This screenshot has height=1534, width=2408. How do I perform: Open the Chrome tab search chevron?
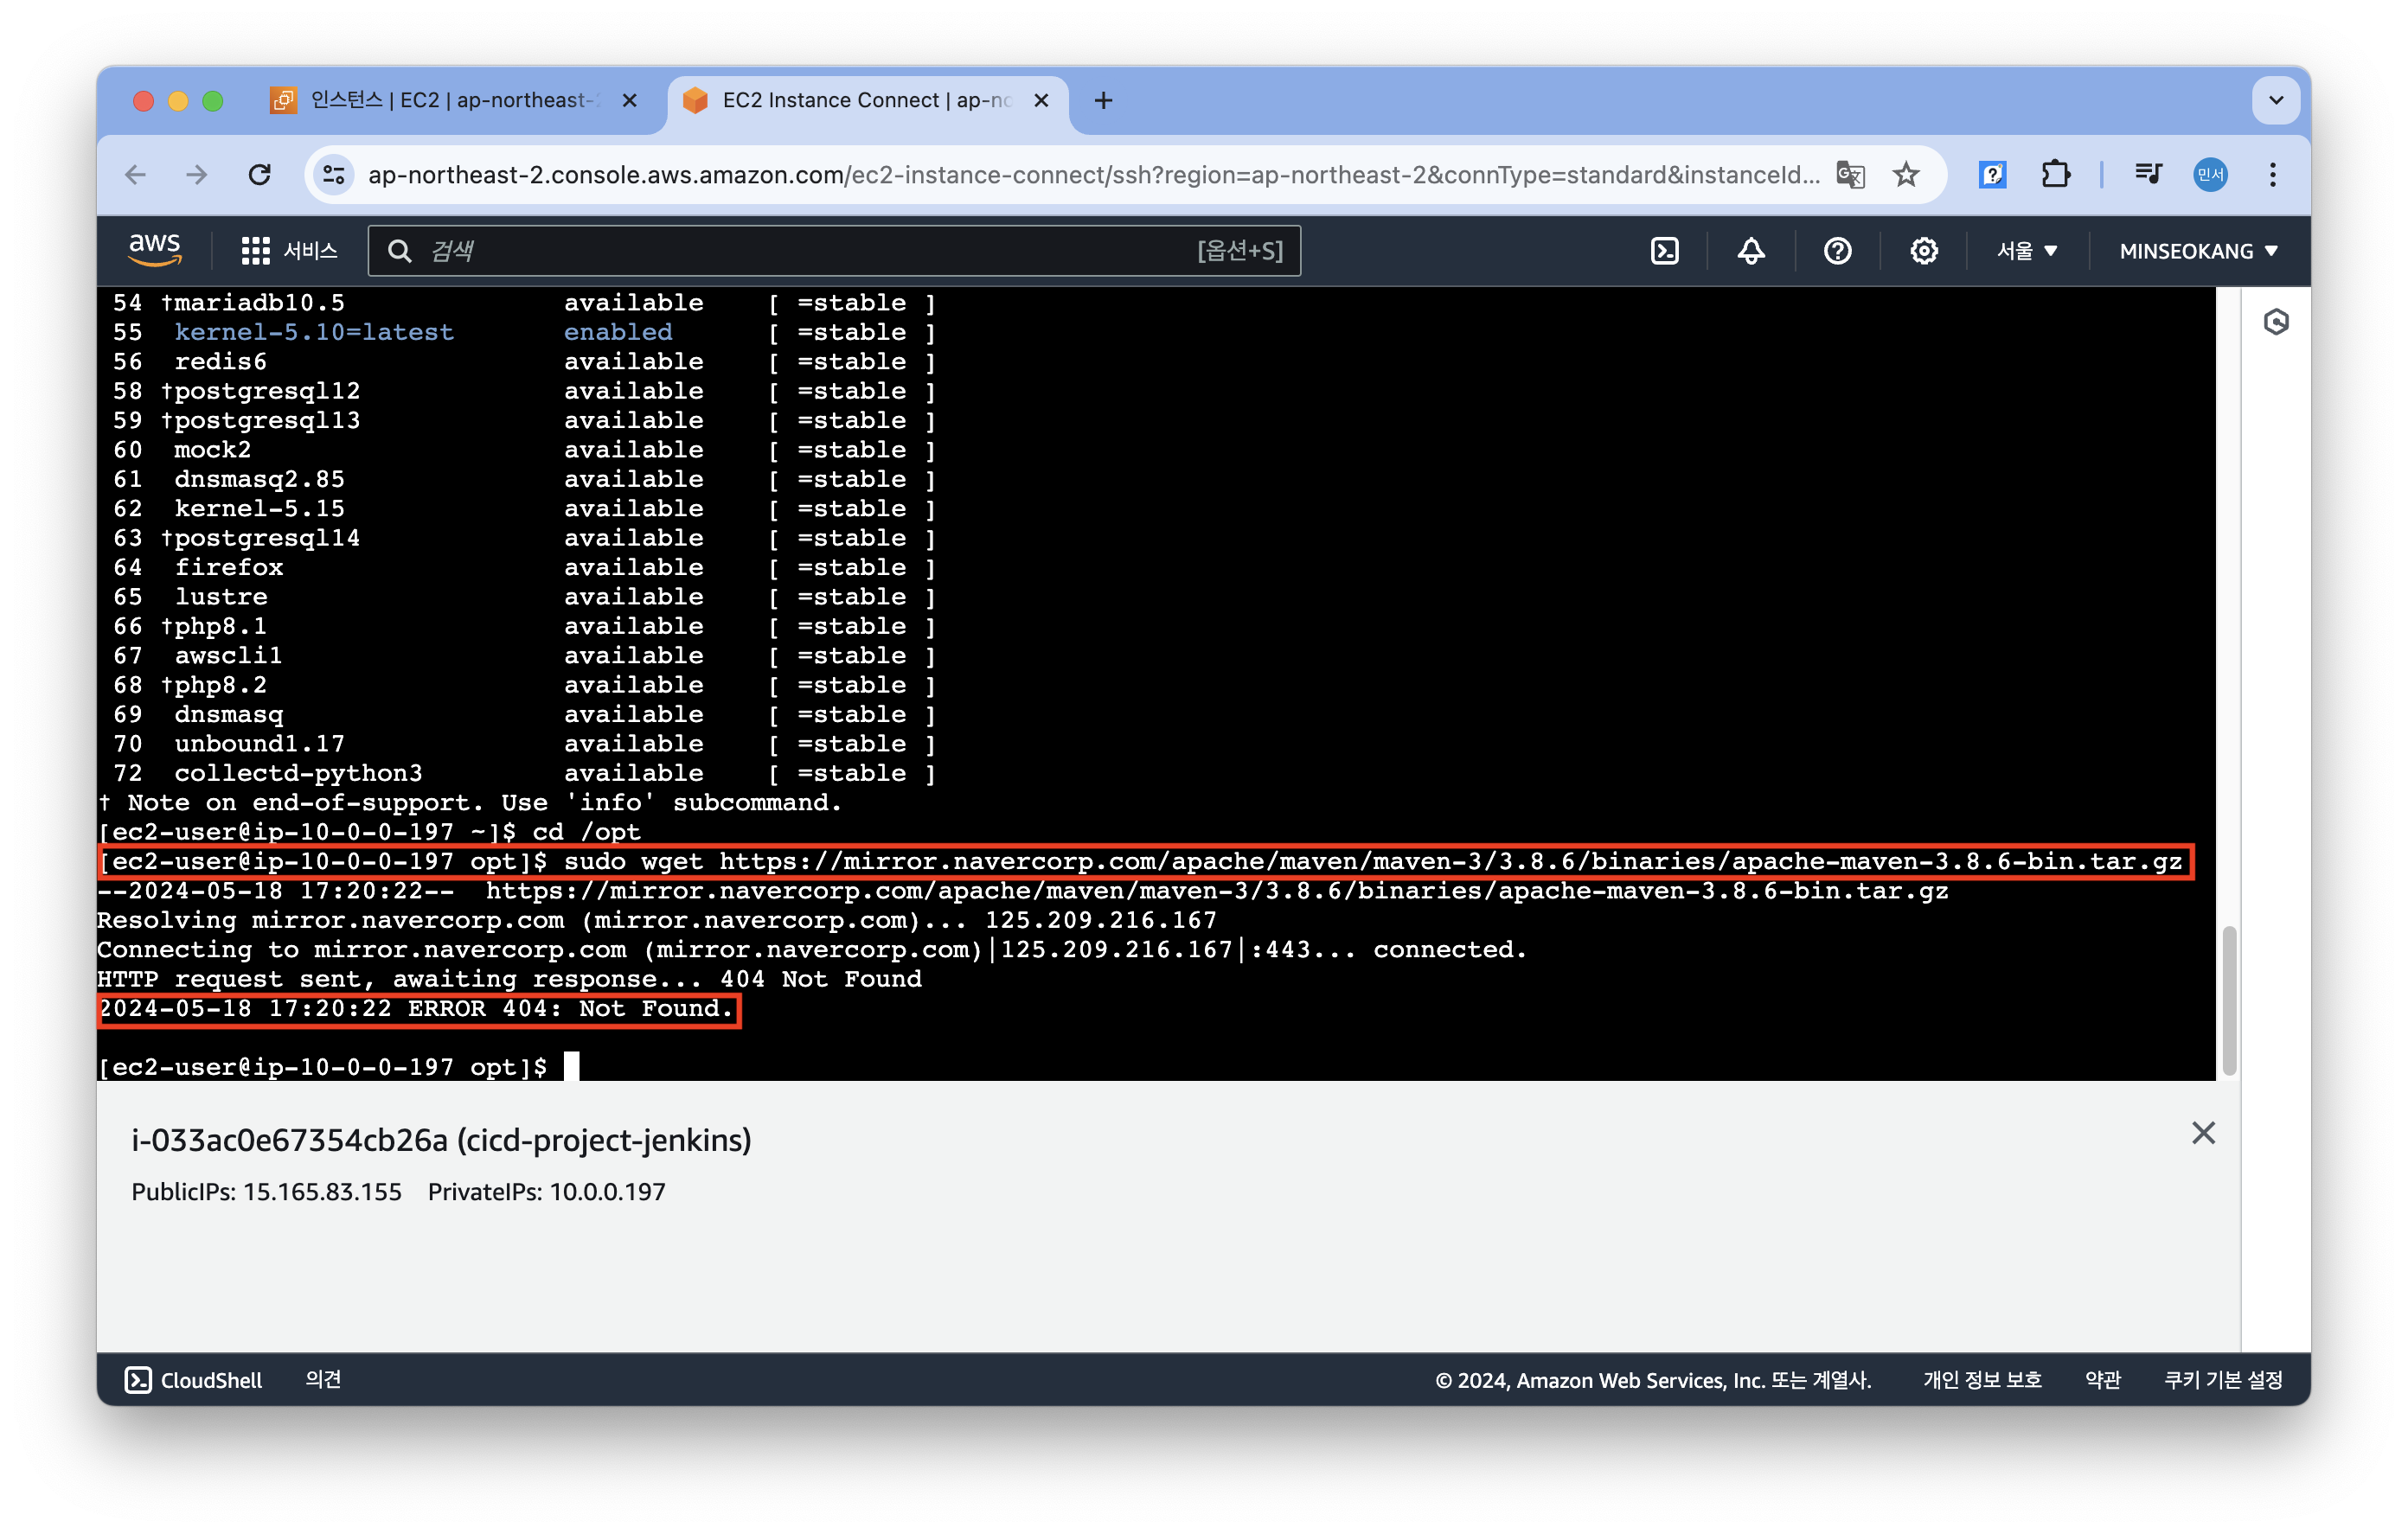pyautogui.click(x=2276, y=100)
